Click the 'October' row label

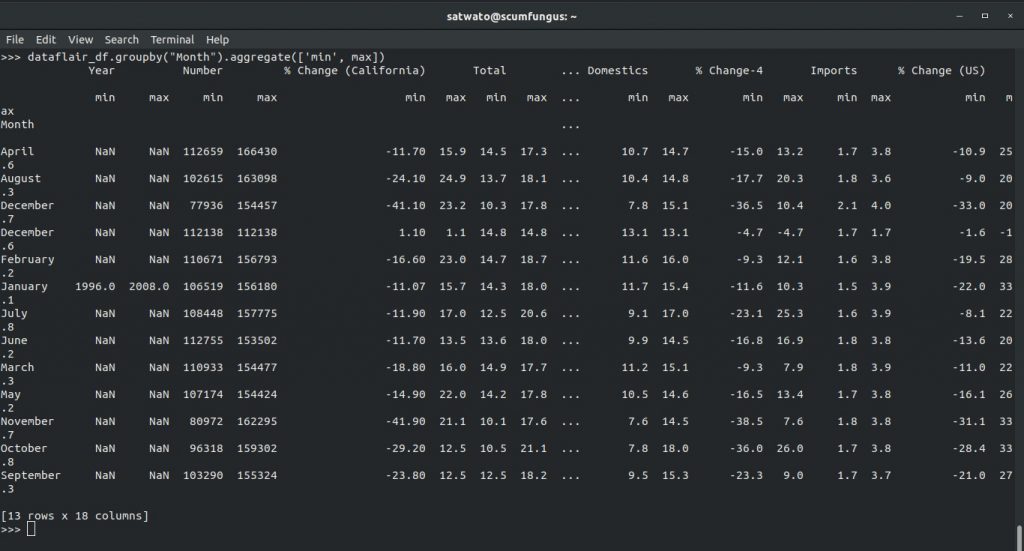coord(24,448)
